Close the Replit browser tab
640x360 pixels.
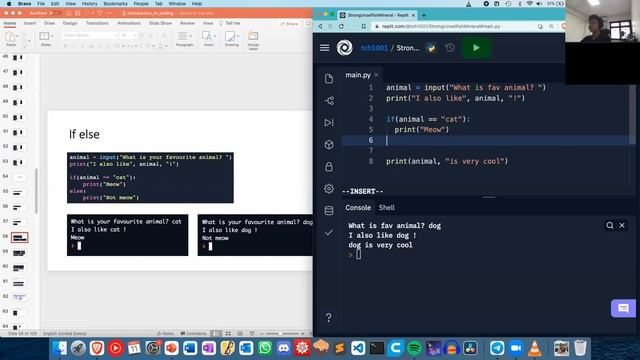413,15
